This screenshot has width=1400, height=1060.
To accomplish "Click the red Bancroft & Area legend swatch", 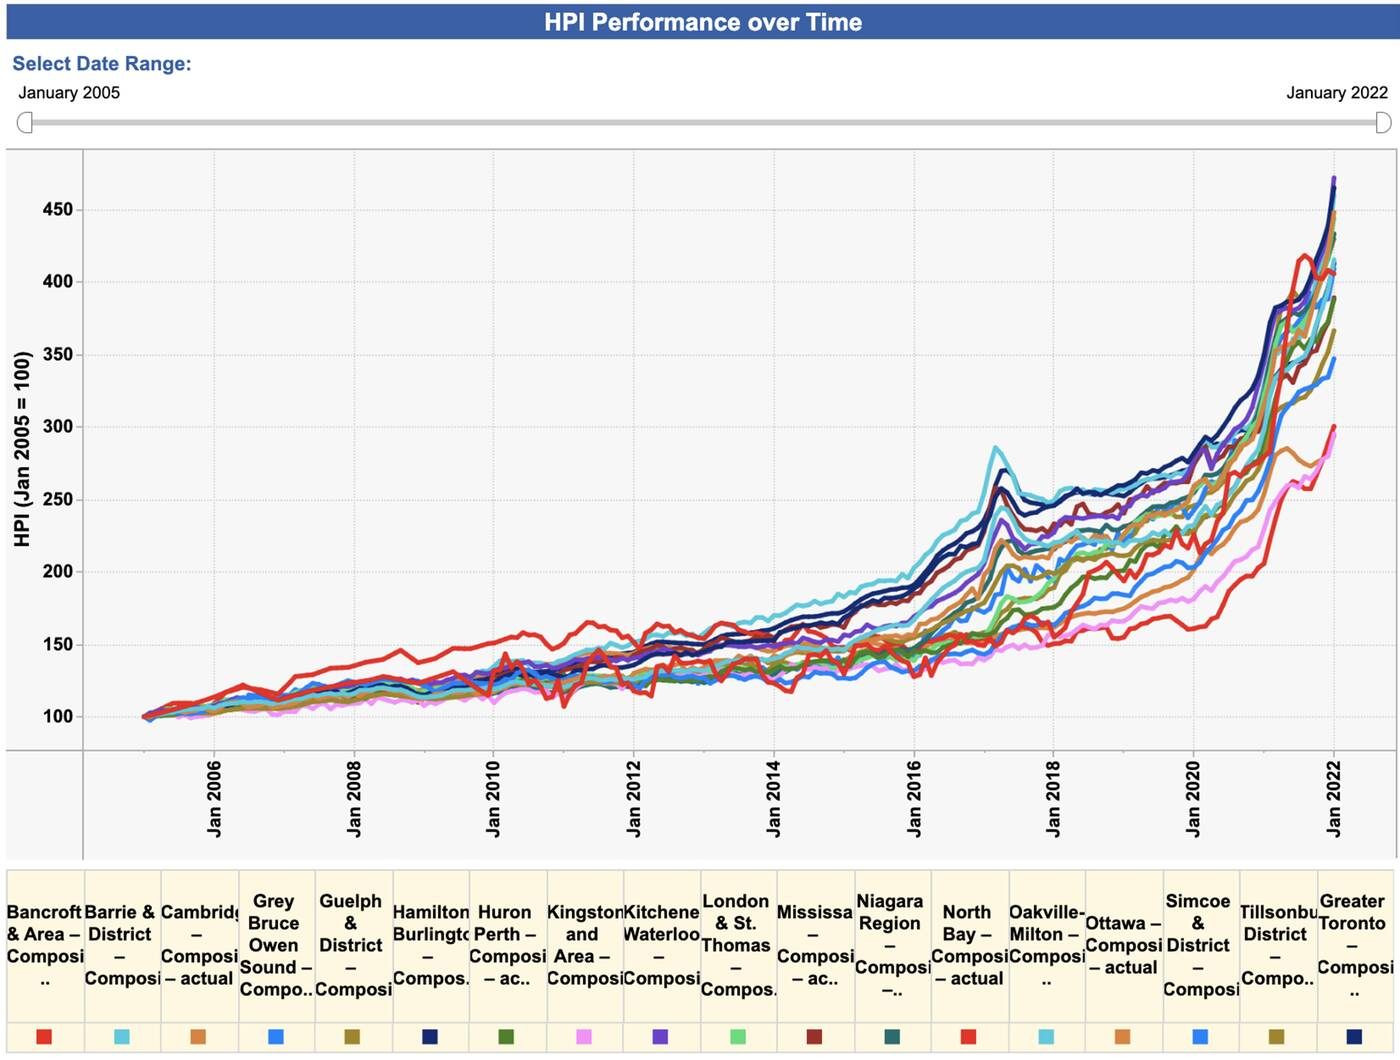I will pyautogui.click(x=44, y=1037).
